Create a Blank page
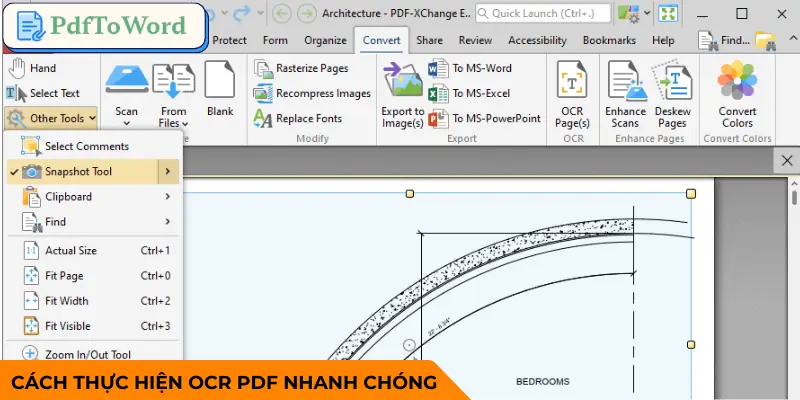 [x=220, y=88]
